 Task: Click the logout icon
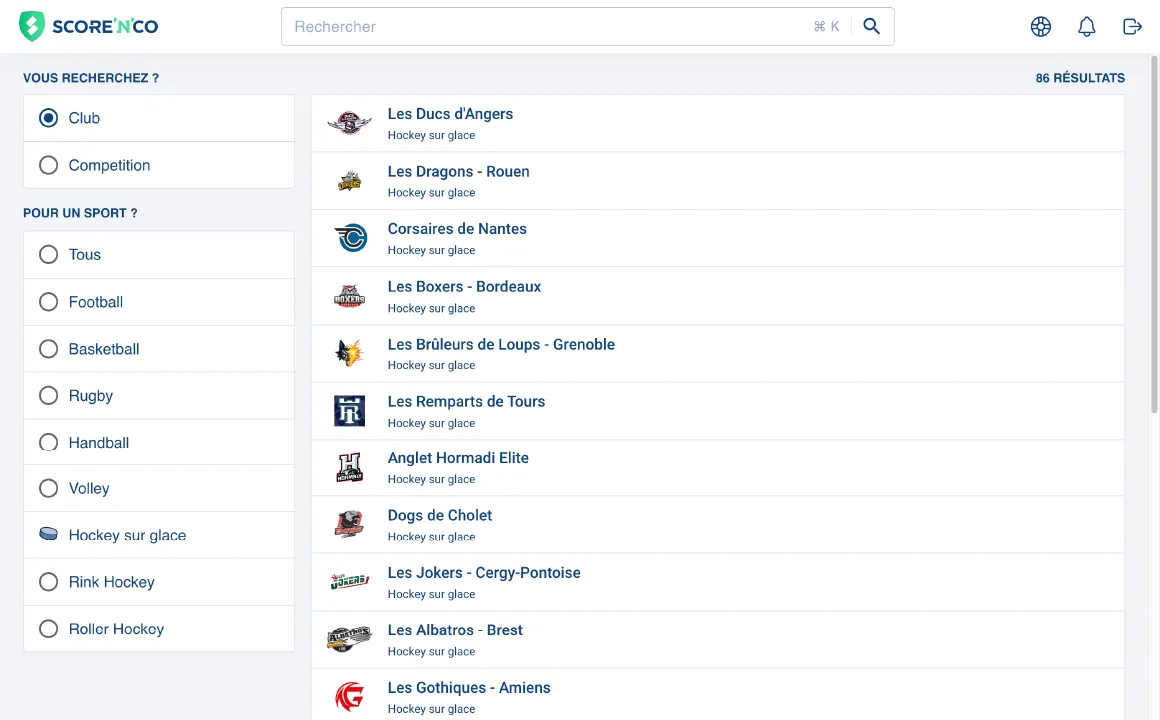point(1132,27)
